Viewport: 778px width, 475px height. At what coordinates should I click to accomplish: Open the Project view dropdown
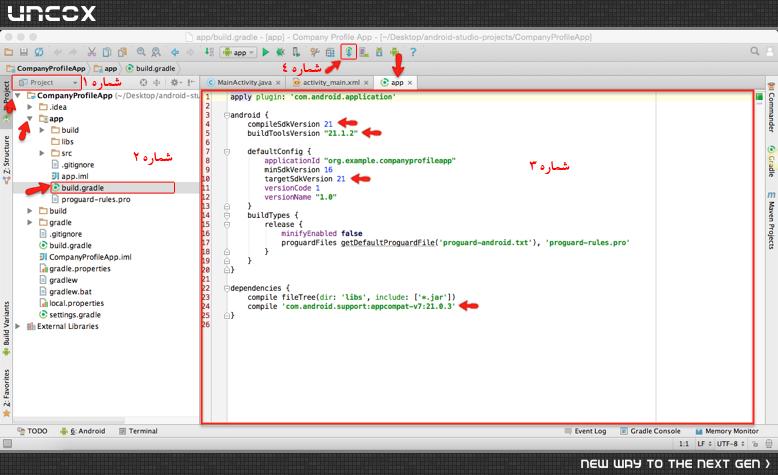tap(49, 82)
